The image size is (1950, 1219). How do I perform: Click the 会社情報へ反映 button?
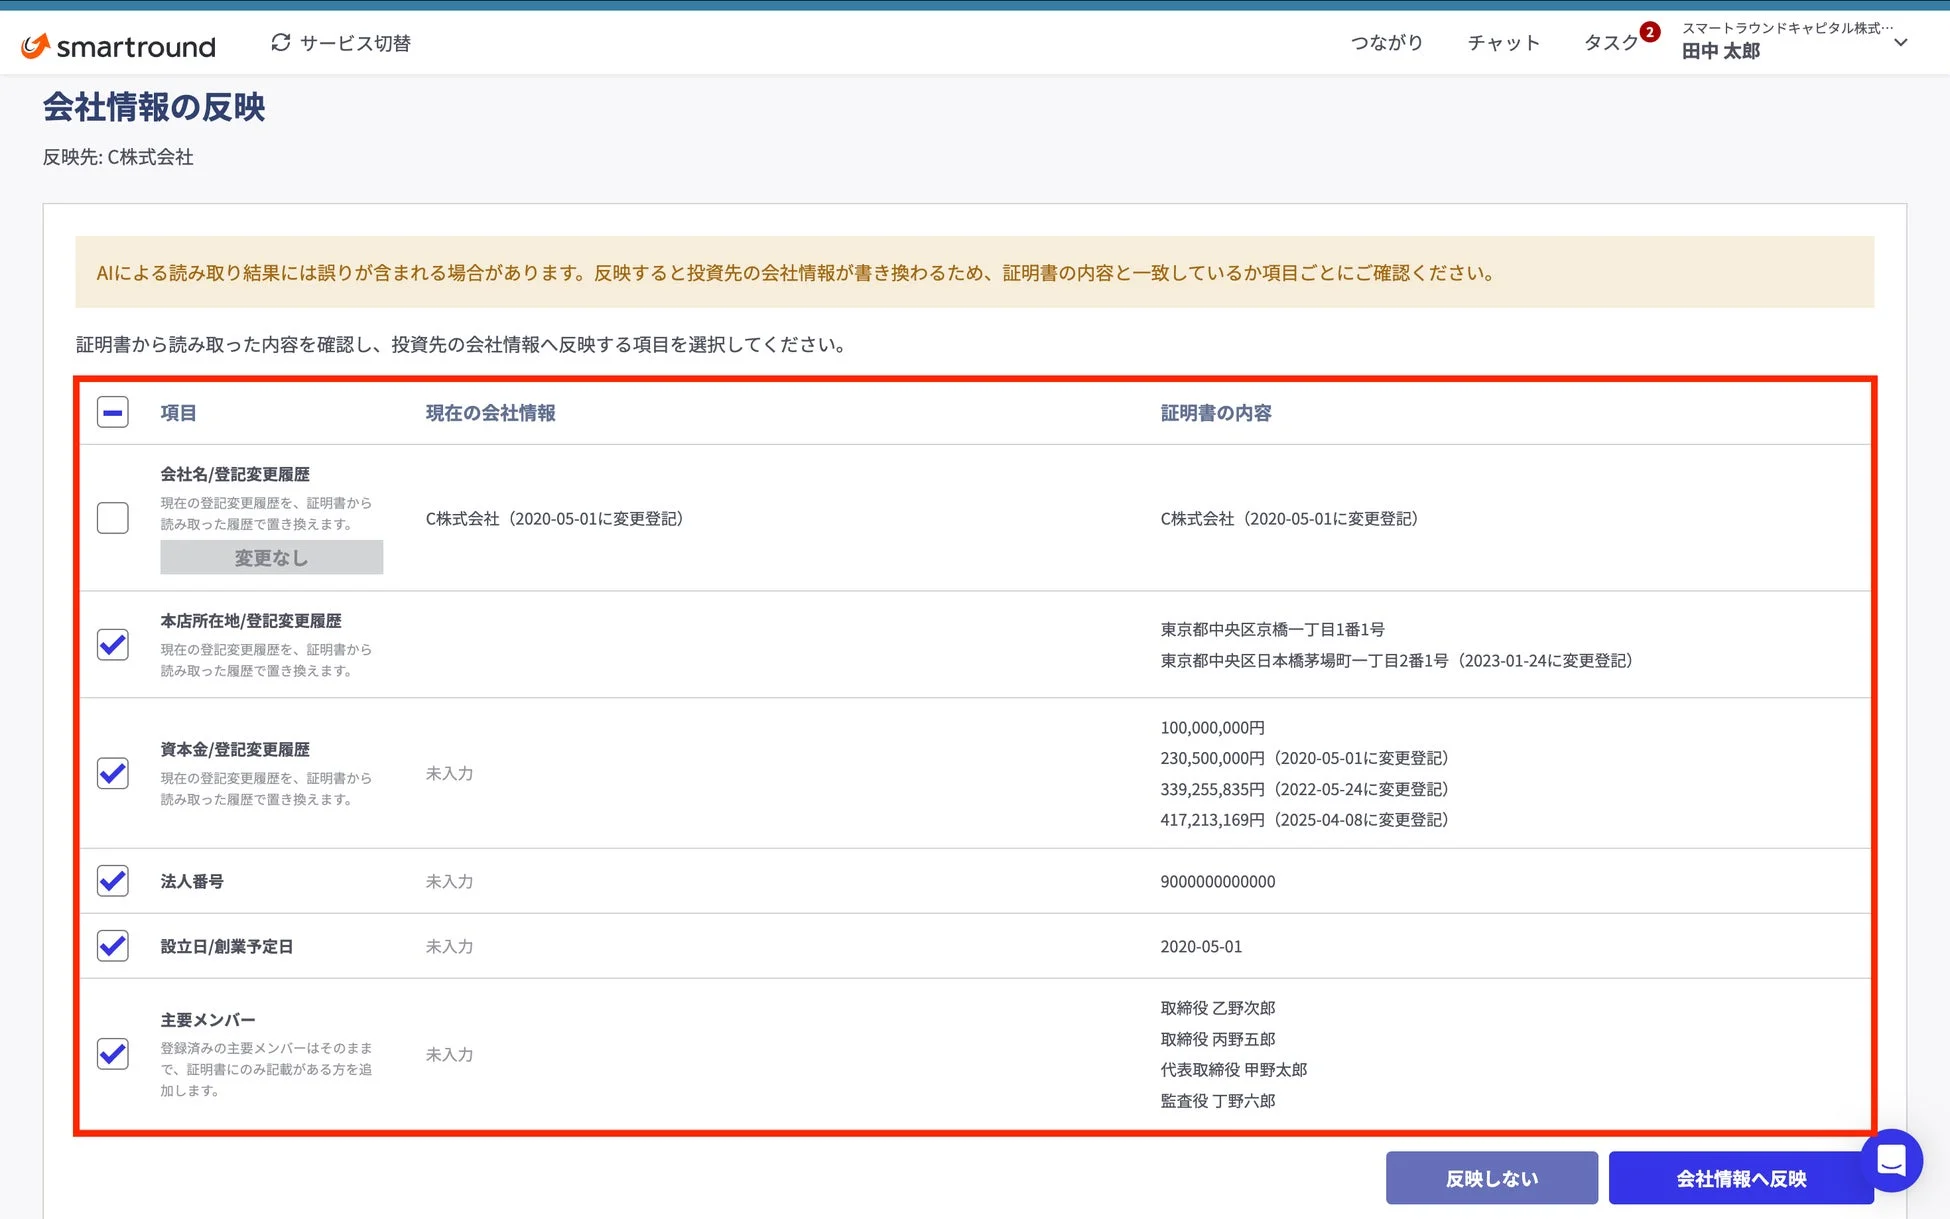pos(1741,1178)
